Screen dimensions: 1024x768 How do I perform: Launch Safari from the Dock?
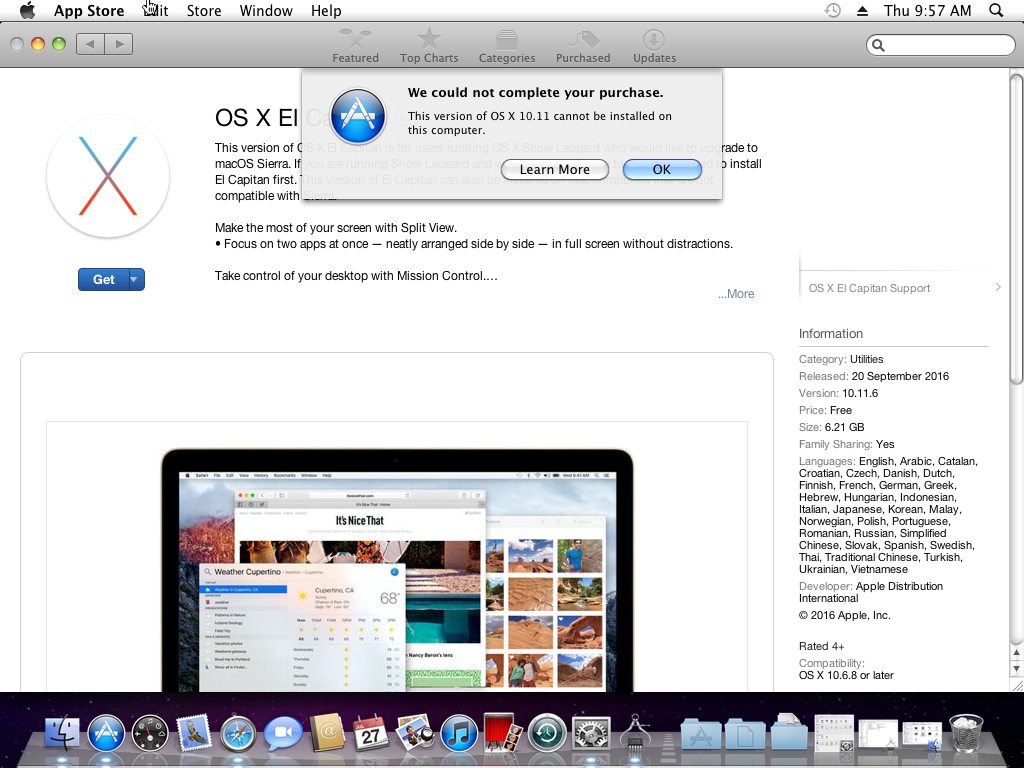238,733
